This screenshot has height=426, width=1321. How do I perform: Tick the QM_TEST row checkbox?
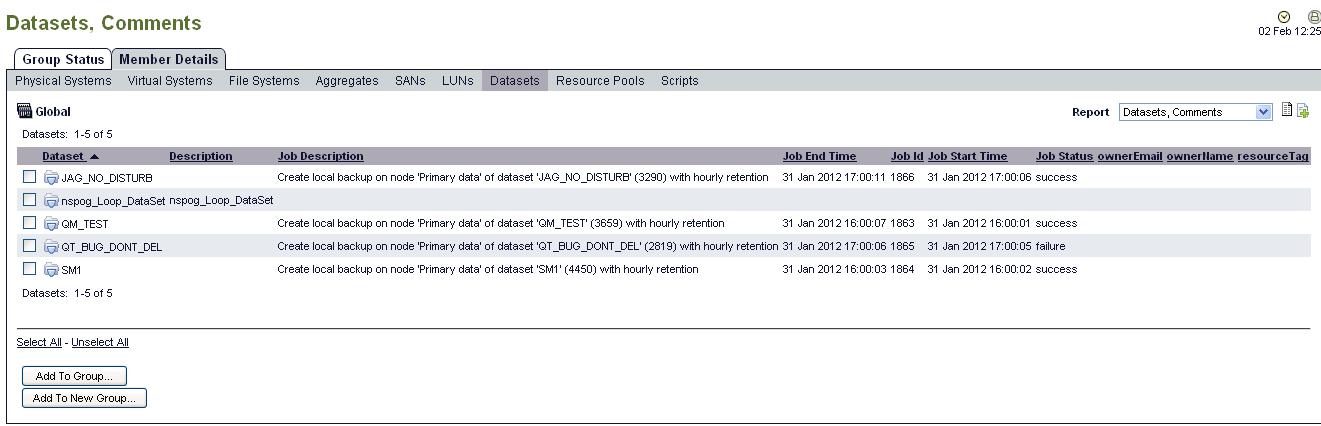click(x=29, y=222)
